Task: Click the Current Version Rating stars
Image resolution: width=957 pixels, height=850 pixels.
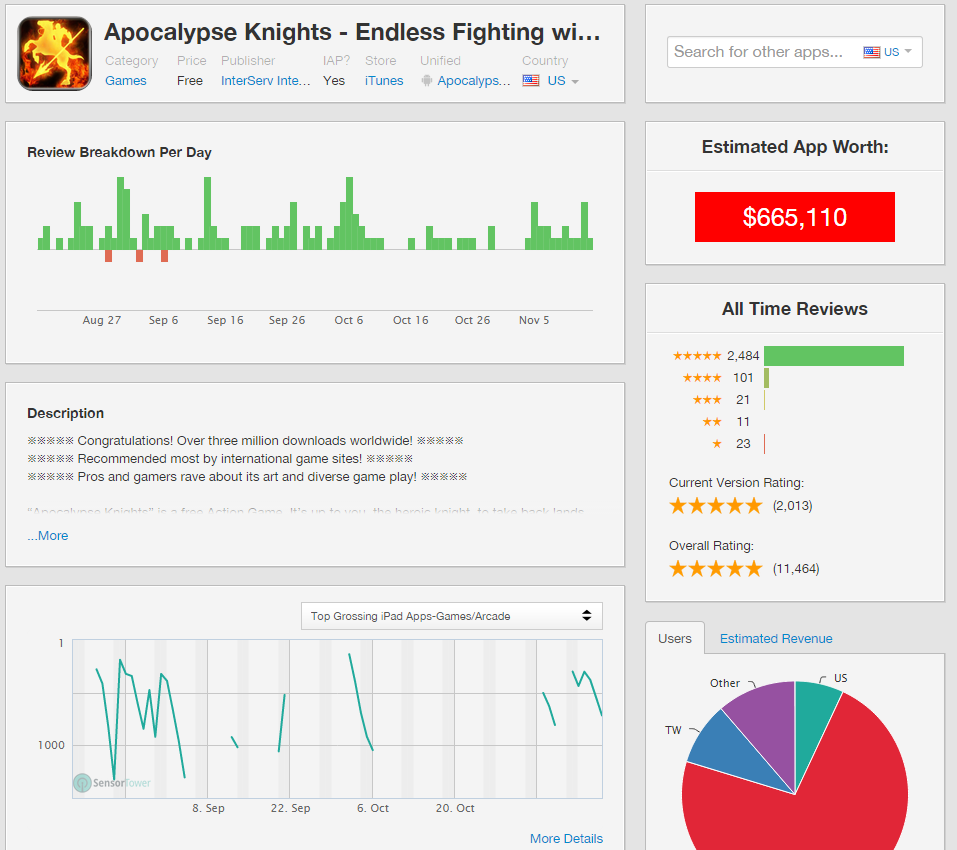Action: click(716, 506)
